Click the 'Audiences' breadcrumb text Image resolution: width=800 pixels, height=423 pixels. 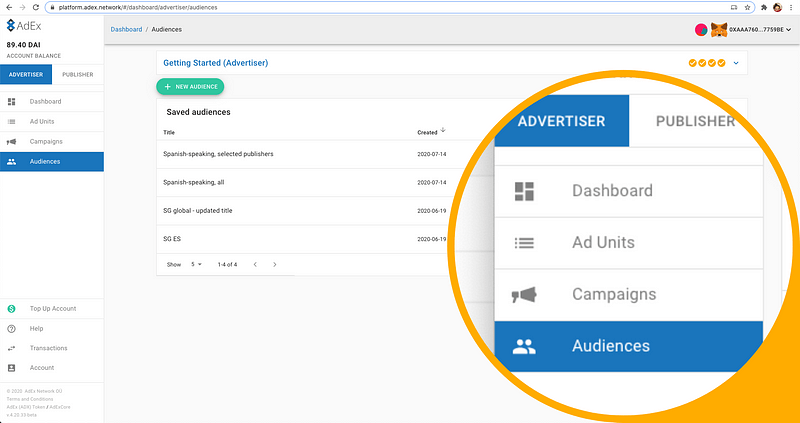166,30
